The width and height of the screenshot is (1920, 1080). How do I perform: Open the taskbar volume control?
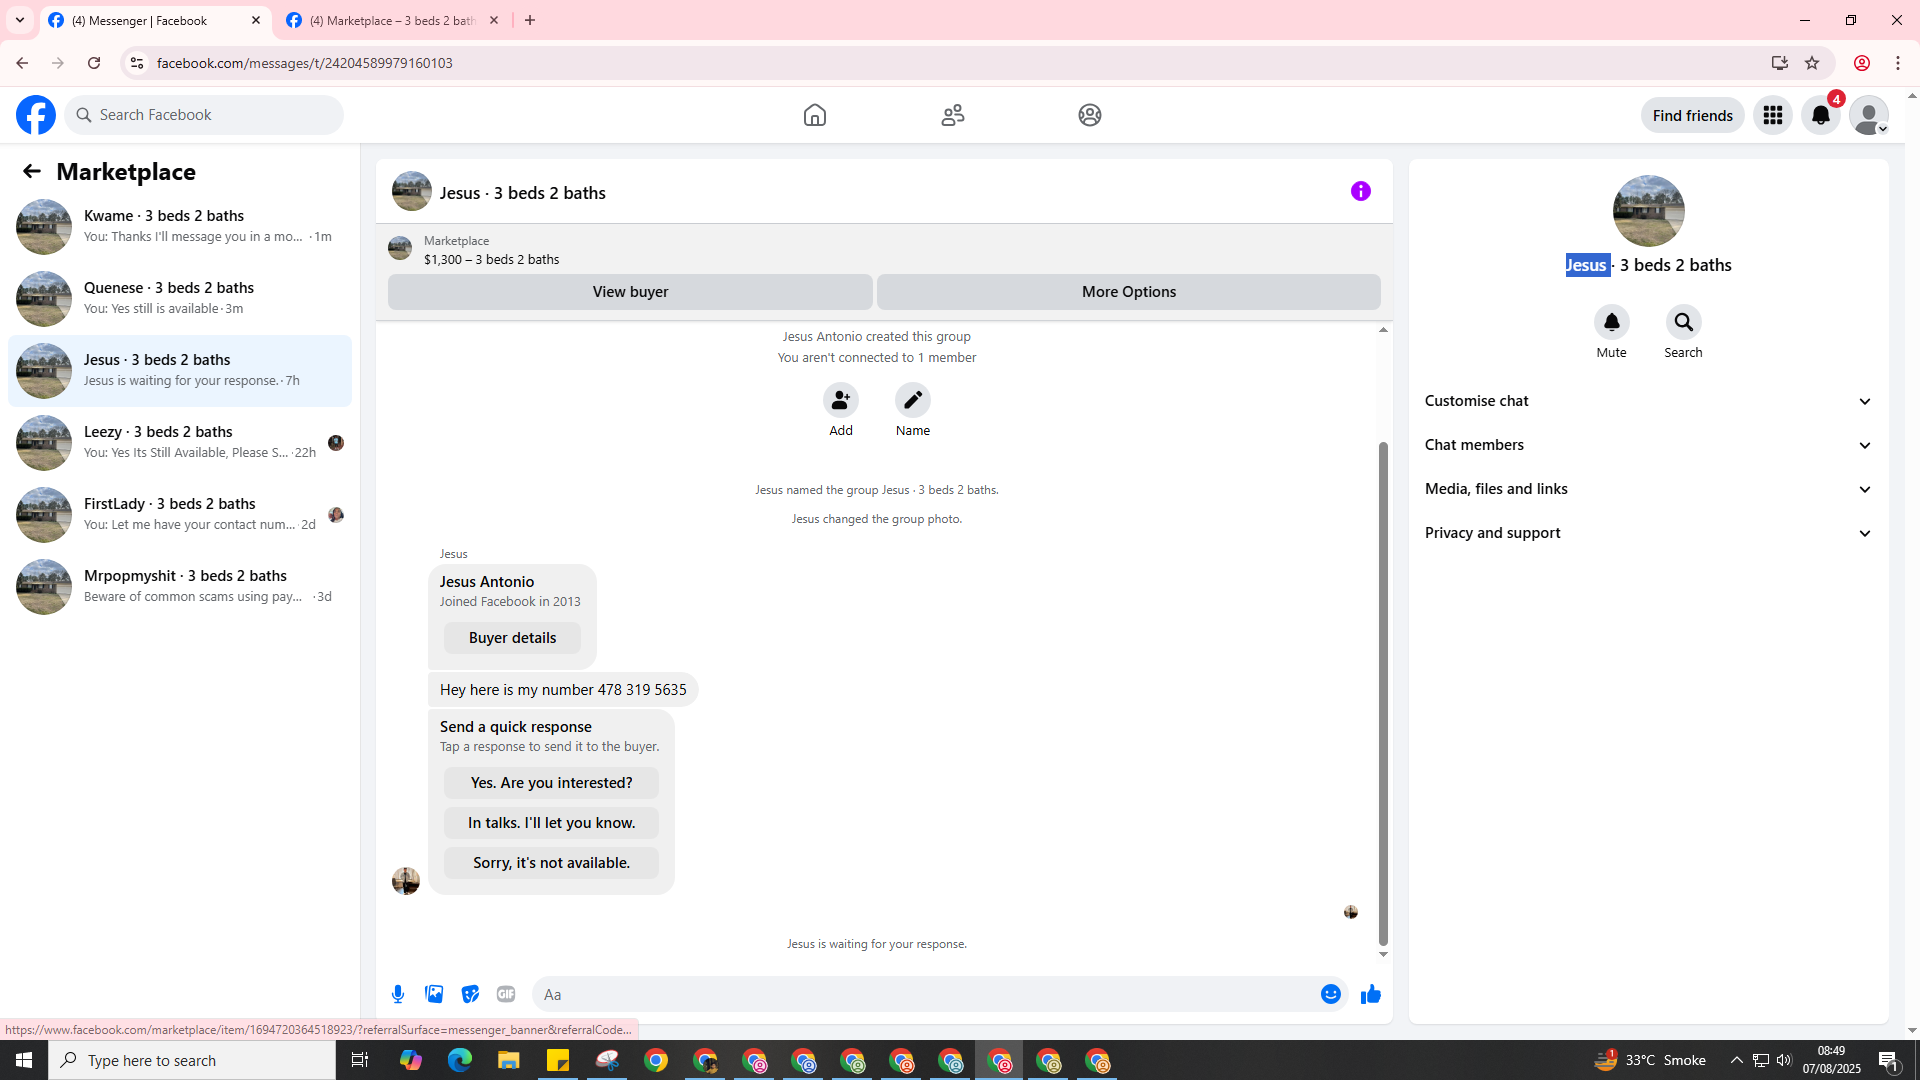point(1784,1060)
